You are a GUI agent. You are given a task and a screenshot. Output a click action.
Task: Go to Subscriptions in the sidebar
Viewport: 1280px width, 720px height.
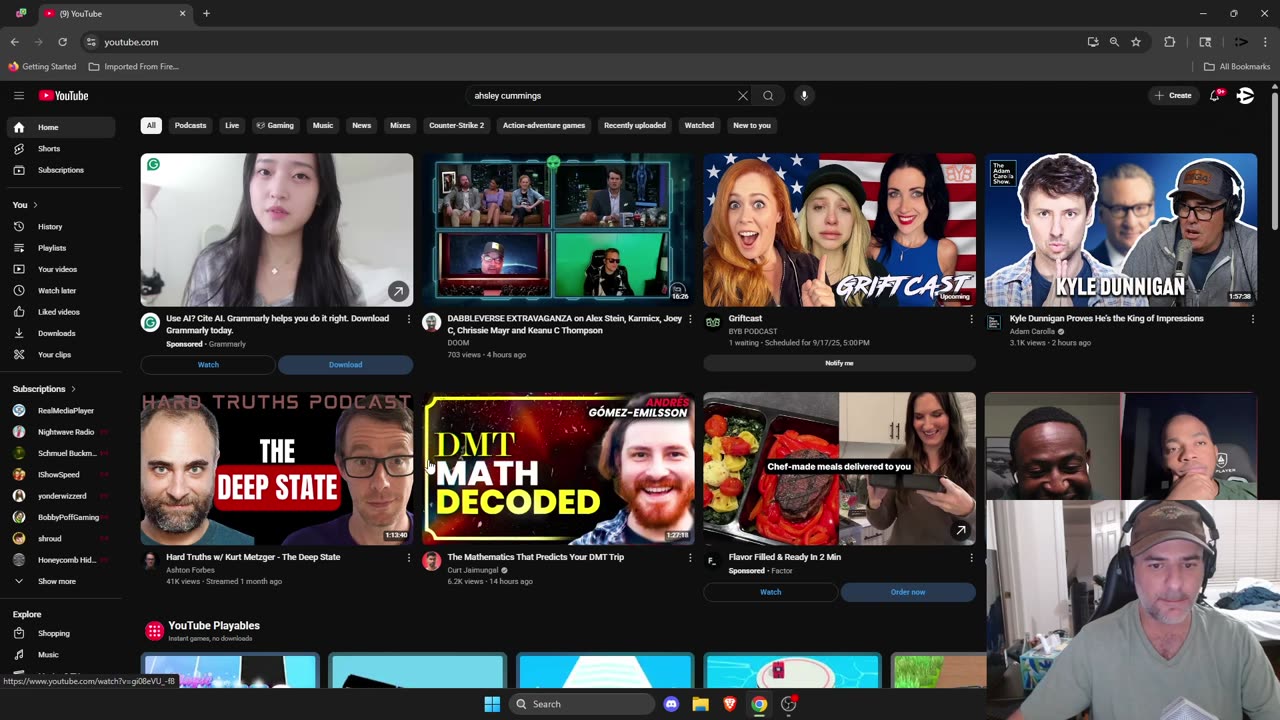(62, 170)
